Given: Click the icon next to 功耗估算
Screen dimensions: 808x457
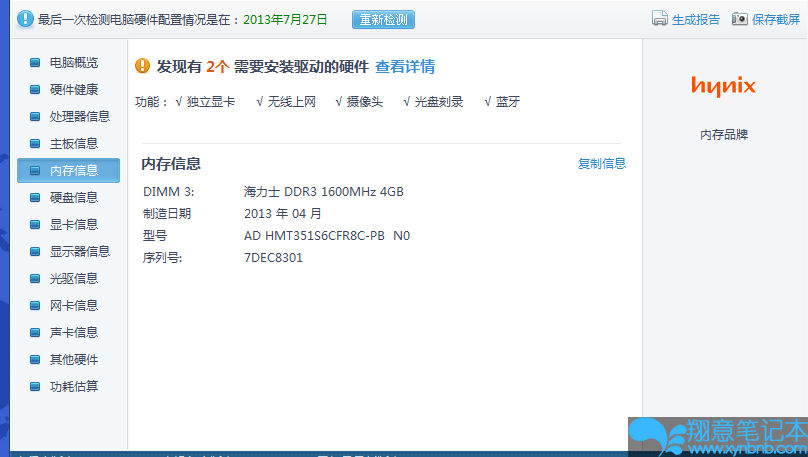Looking at the screenshot, I should point(36,387).
